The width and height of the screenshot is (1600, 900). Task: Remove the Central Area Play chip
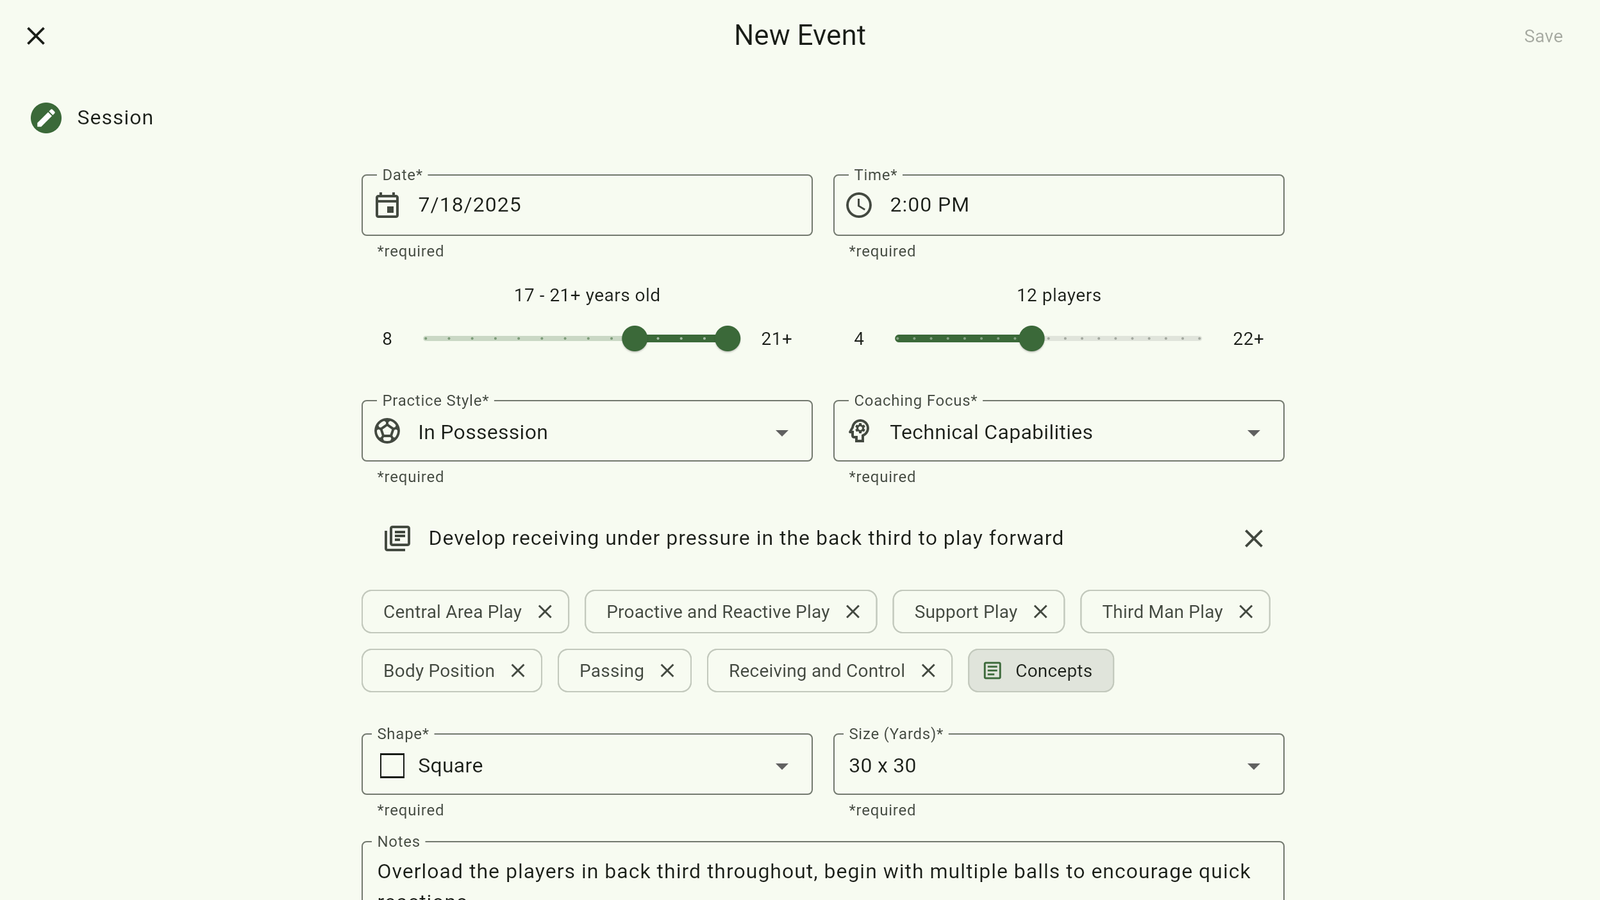tap(545, 612)
